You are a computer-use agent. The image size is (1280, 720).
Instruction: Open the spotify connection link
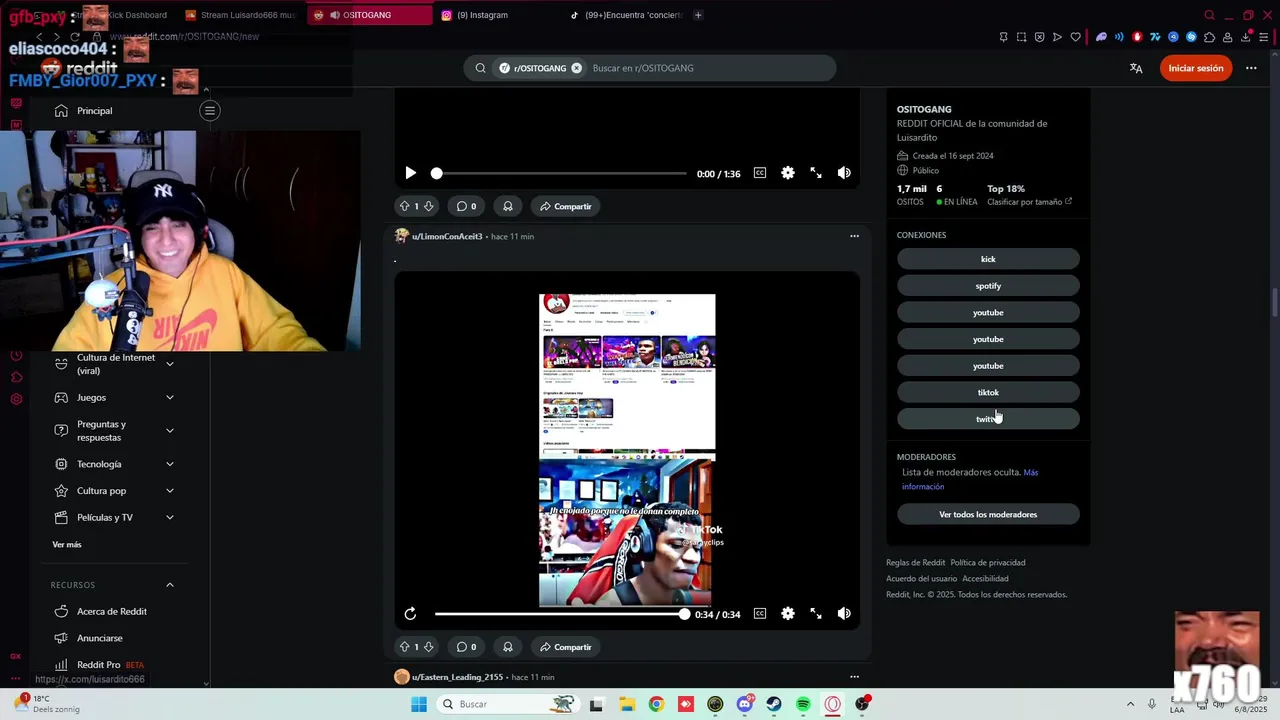pos(988,286)
